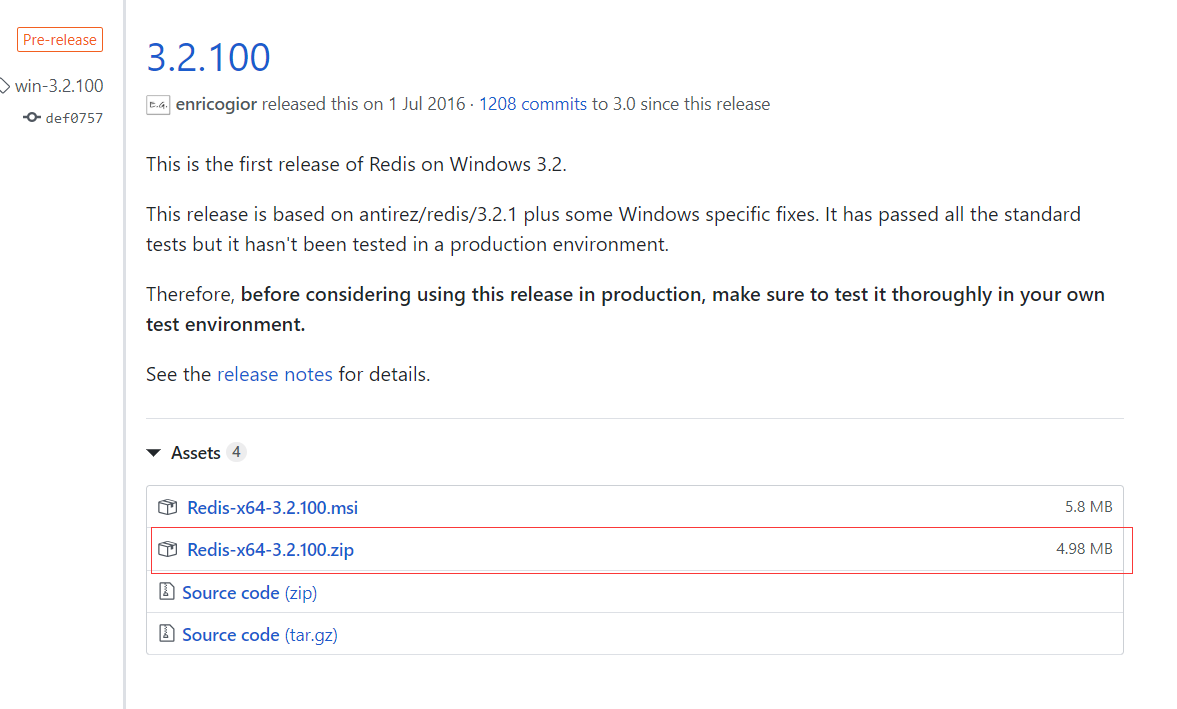Click the win-3.2.100 tag label
1177x709 pixels.
coord(60,86)
